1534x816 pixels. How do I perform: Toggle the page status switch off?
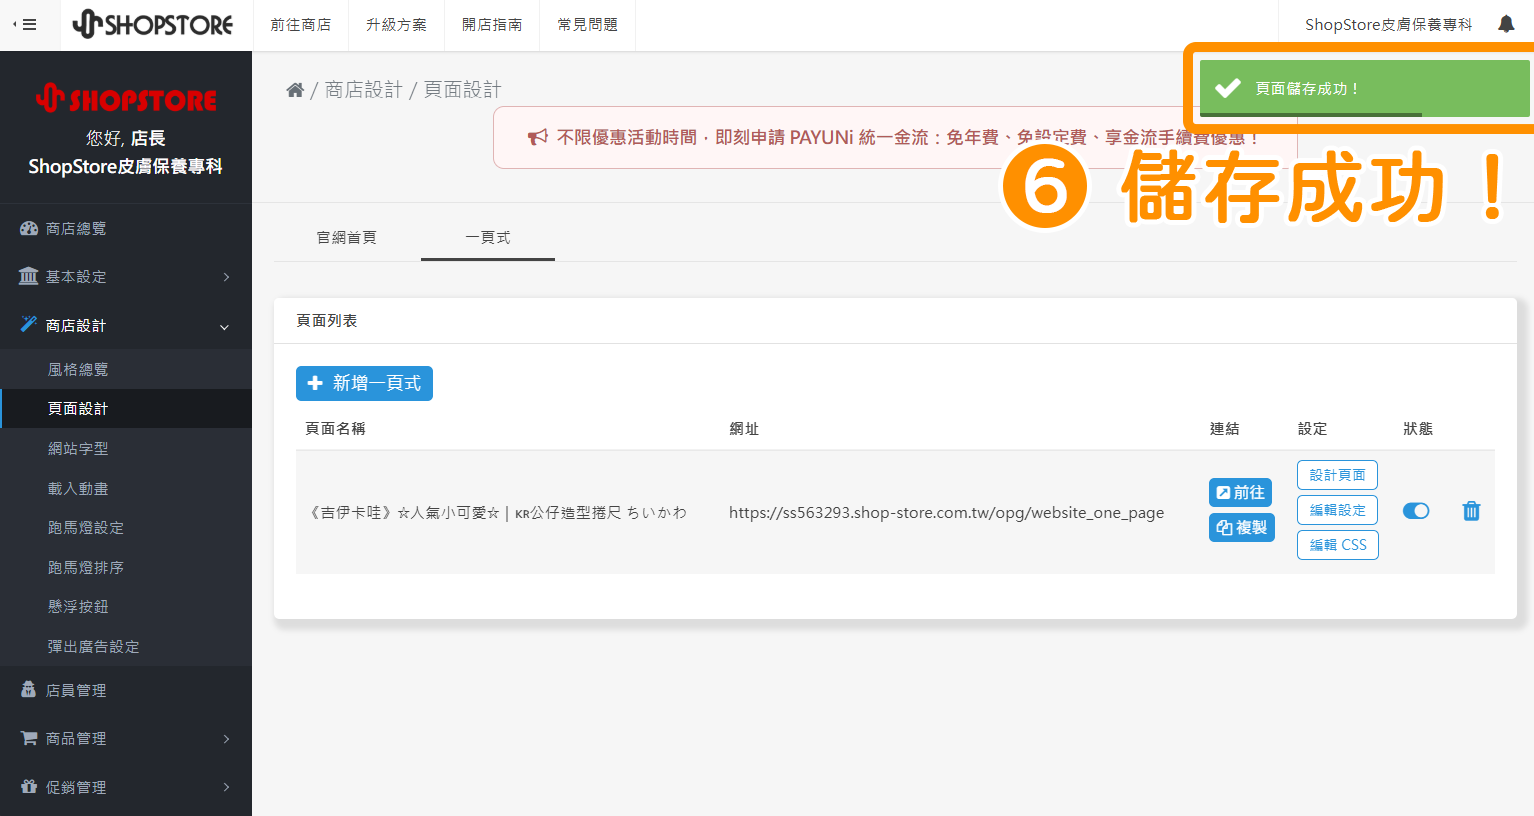tap(1416, 511)
